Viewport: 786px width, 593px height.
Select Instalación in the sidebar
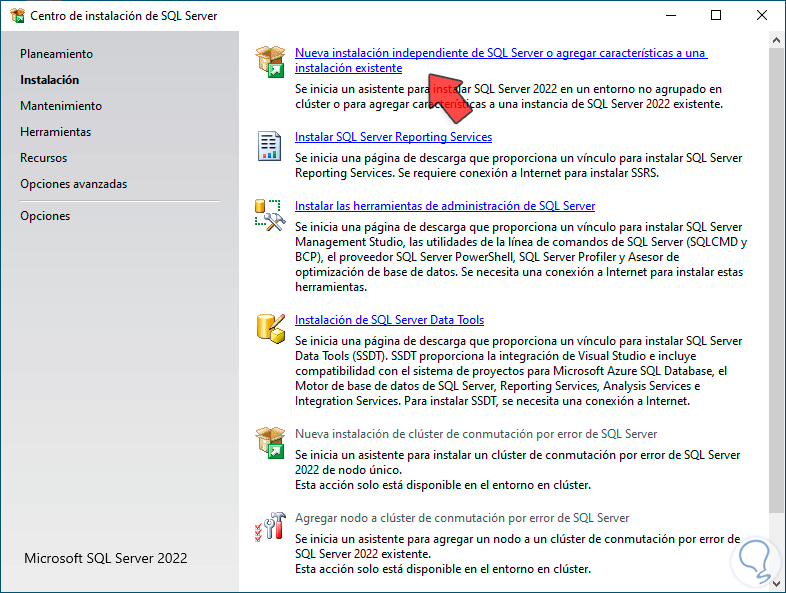tap(49, 80)
